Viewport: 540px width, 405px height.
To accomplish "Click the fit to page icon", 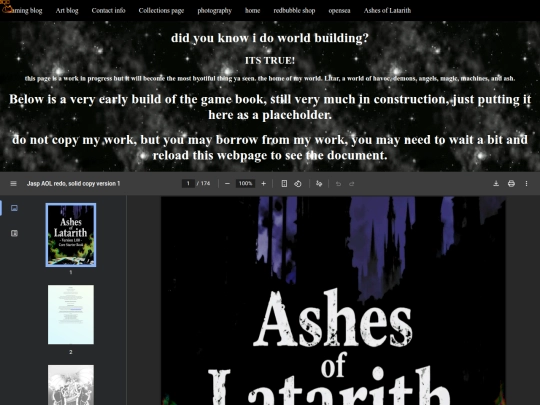I will (284, 184).
